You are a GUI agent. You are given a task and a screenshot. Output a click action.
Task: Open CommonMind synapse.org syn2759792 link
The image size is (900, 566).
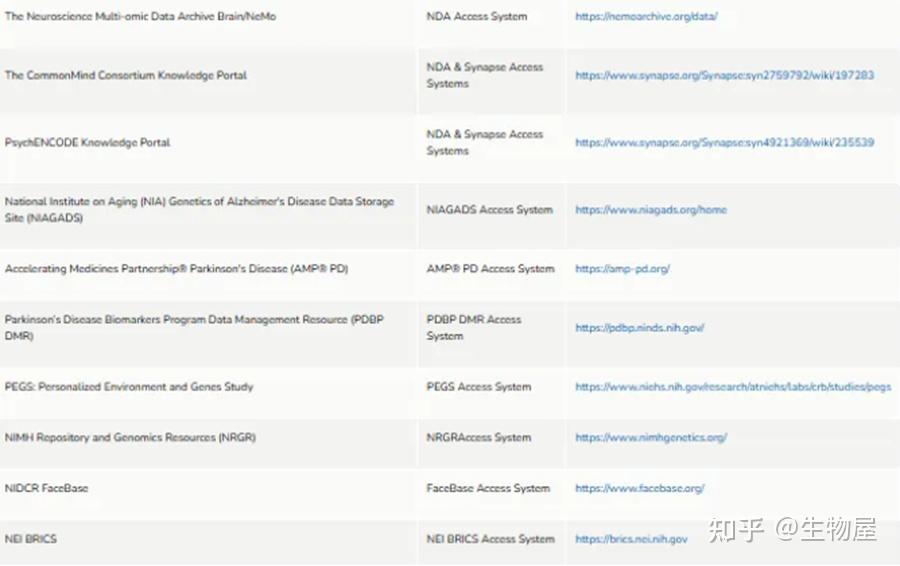pyautogui.click(x=724, y=75)
